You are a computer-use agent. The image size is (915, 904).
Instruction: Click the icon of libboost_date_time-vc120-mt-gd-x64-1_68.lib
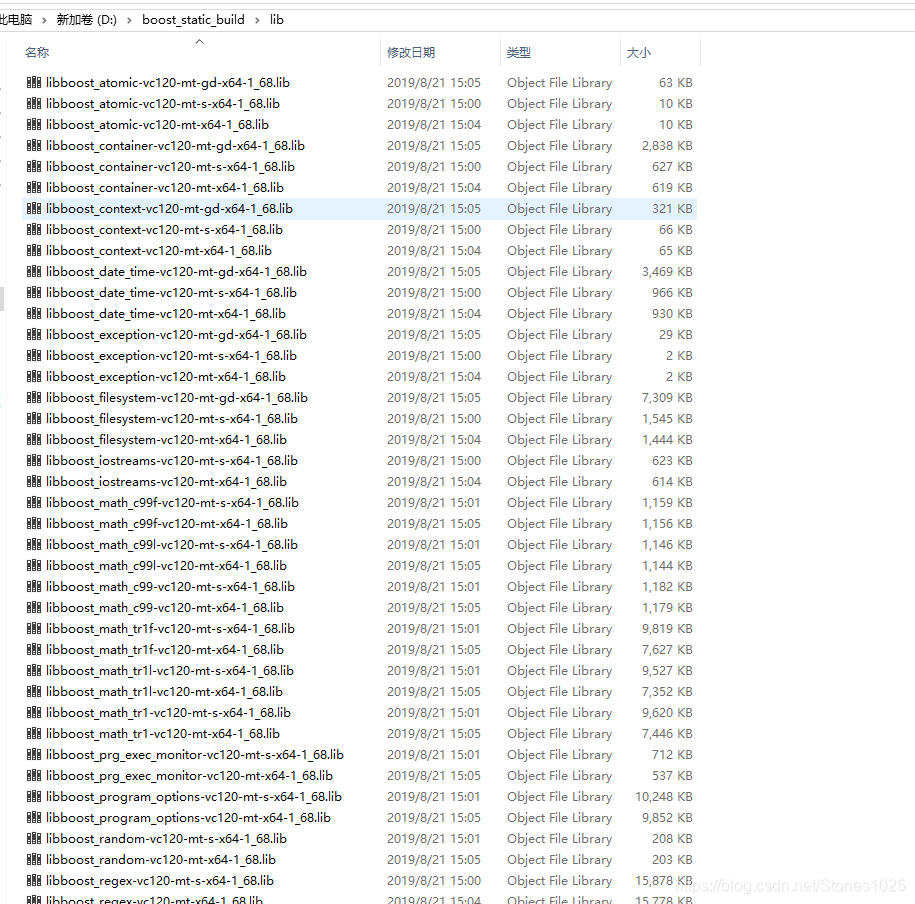point(34,271)
